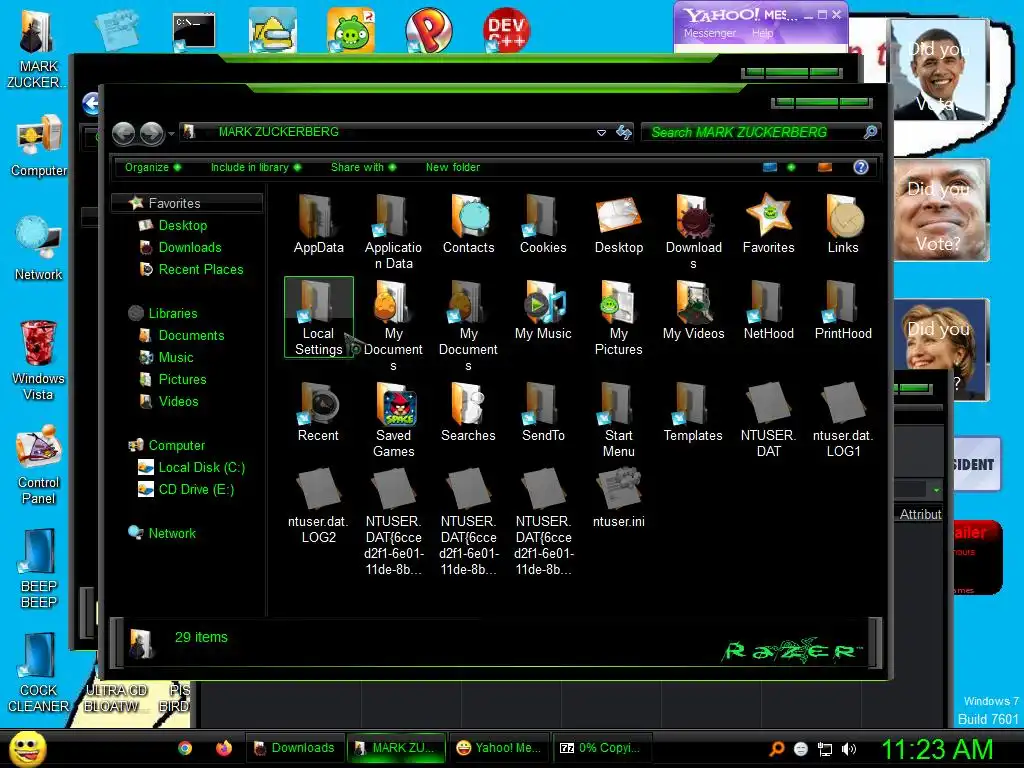1024x768 pixels.
Task: Open the Cookies folder
Action: tap(543, 224)
